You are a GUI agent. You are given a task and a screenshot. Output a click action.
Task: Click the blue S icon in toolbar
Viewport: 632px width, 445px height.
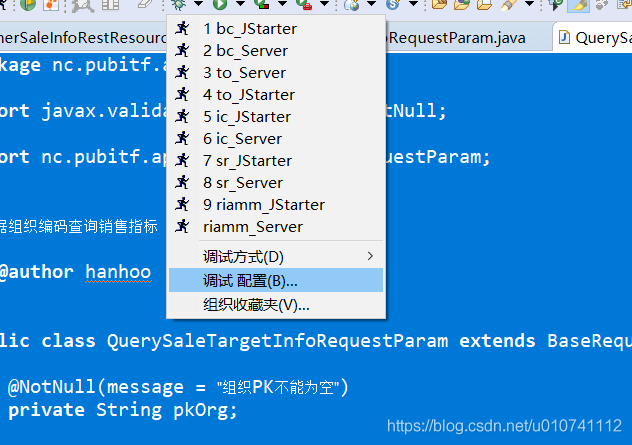point(392,5)
